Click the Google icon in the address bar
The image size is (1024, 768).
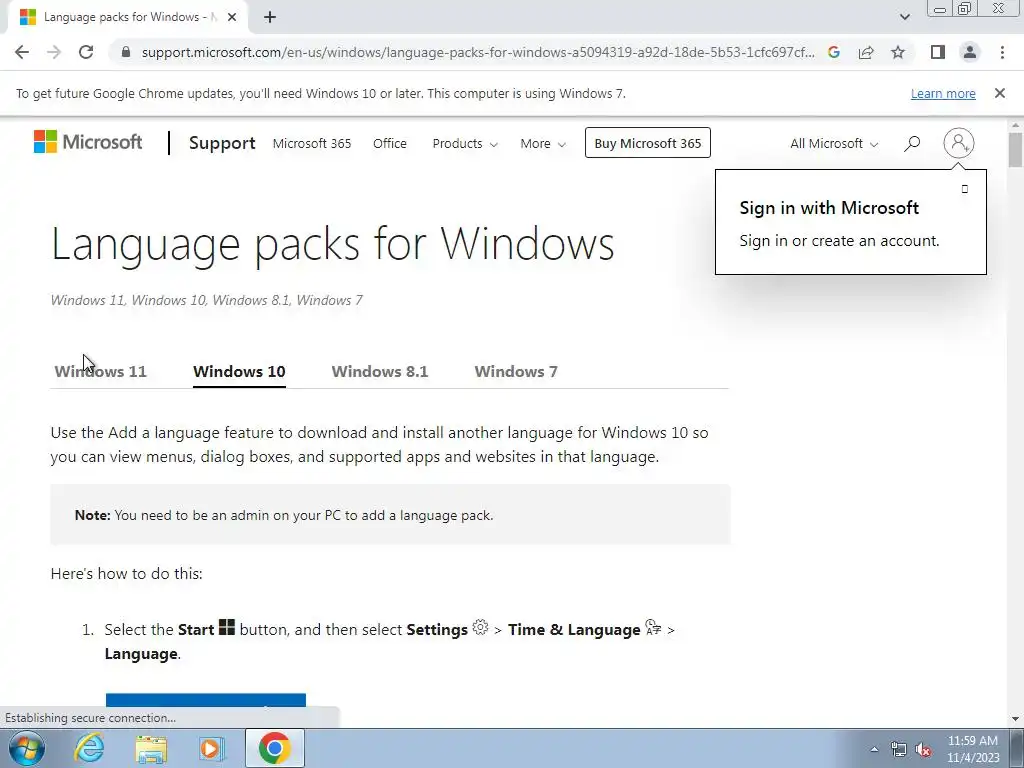pyautogui.click(x=833, y=52)
